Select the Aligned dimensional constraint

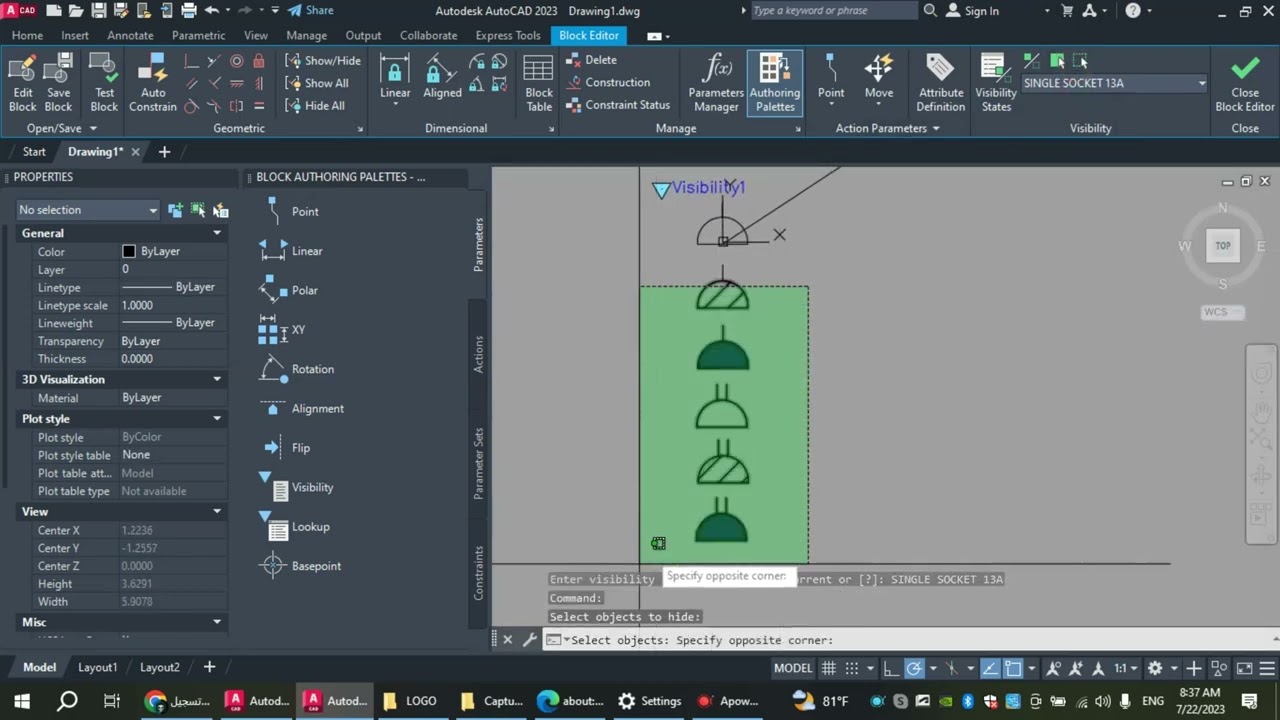tap(442, 78)
